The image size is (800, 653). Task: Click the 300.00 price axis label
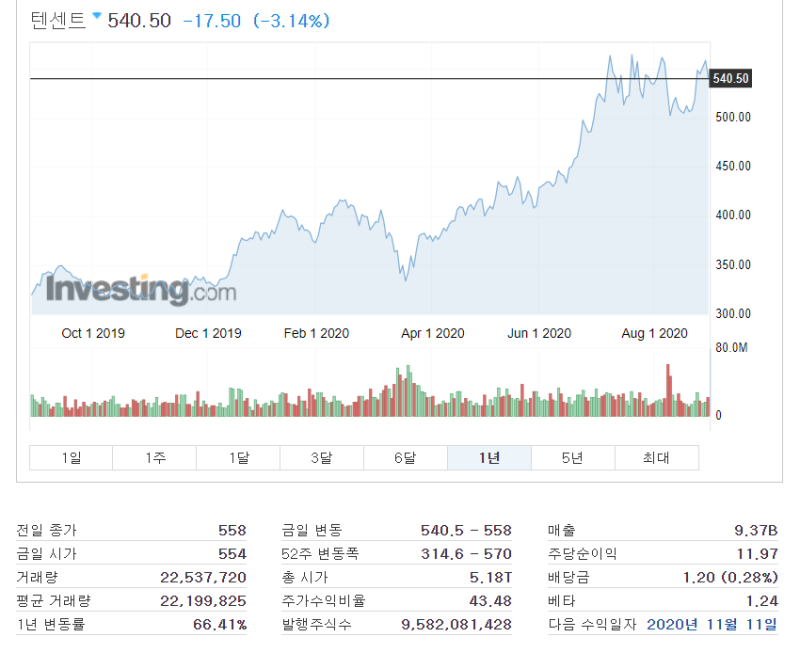733,313
